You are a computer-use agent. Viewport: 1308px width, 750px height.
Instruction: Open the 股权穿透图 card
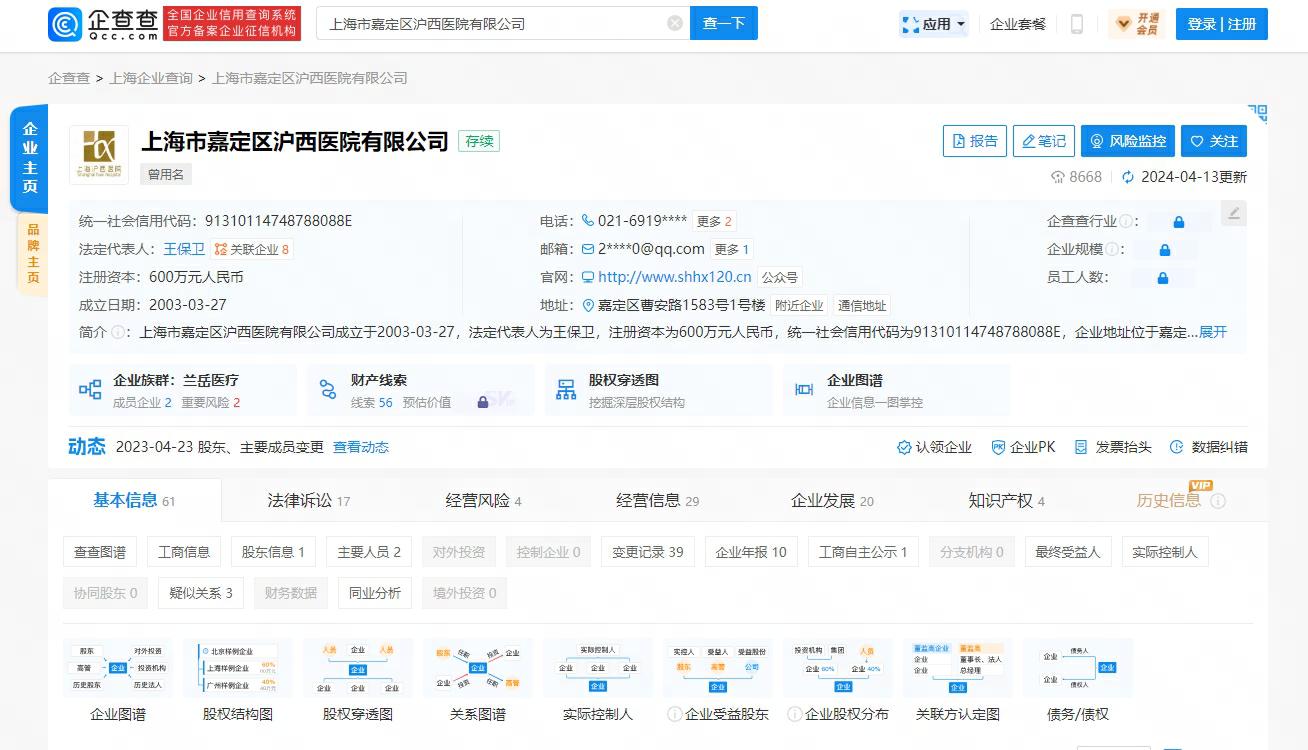tap(658, 390)
